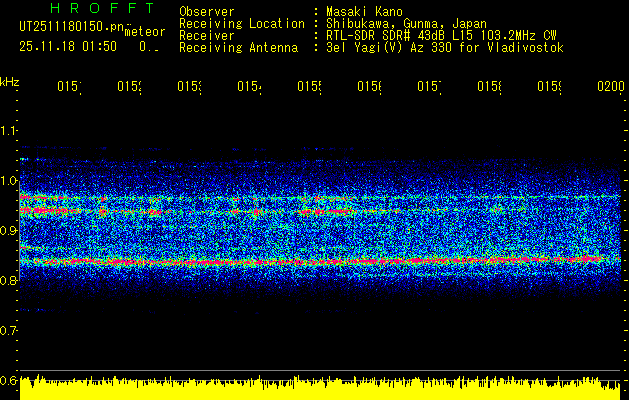Viewport: 629px width, 400px height.
Task: Click Shibukawa, Gunma, Japan text
Action: 406,24
